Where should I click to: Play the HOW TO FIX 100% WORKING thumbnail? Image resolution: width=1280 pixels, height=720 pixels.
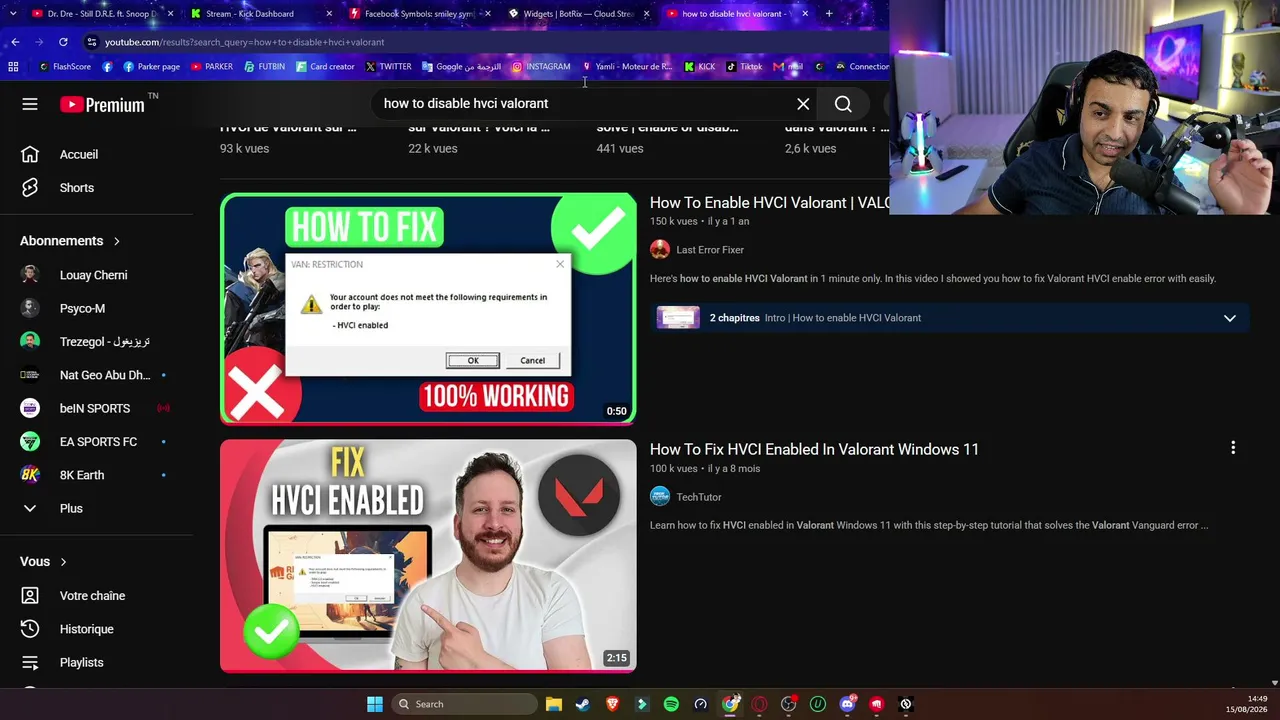pyautogui.click(x=428, y=308)
